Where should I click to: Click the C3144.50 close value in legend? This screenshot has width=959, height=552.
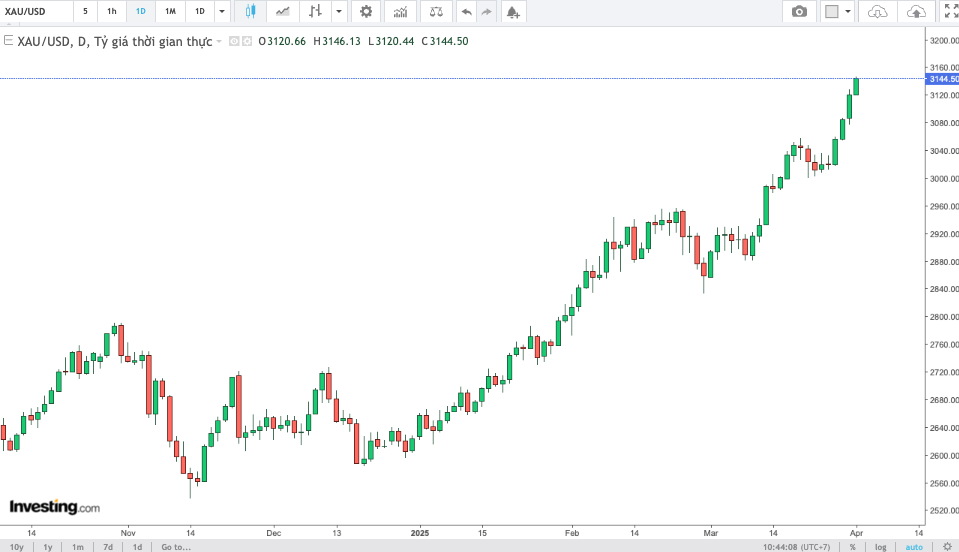pos(445,42)
